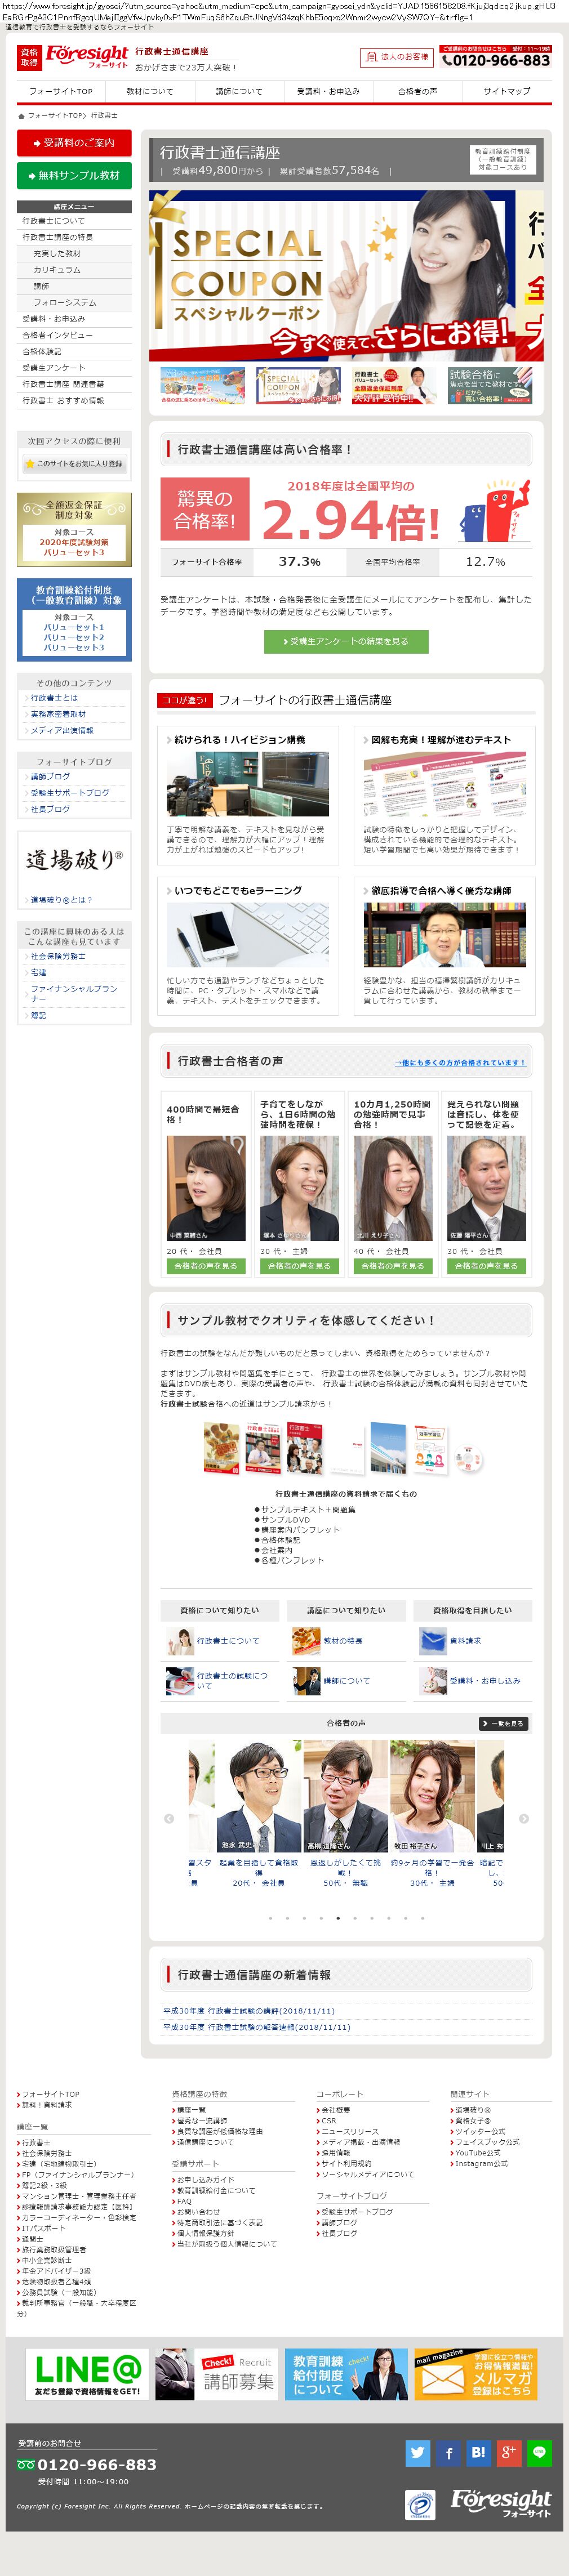
Task: Click the Foresight logo in the footer
Action: pos(500,2503)
